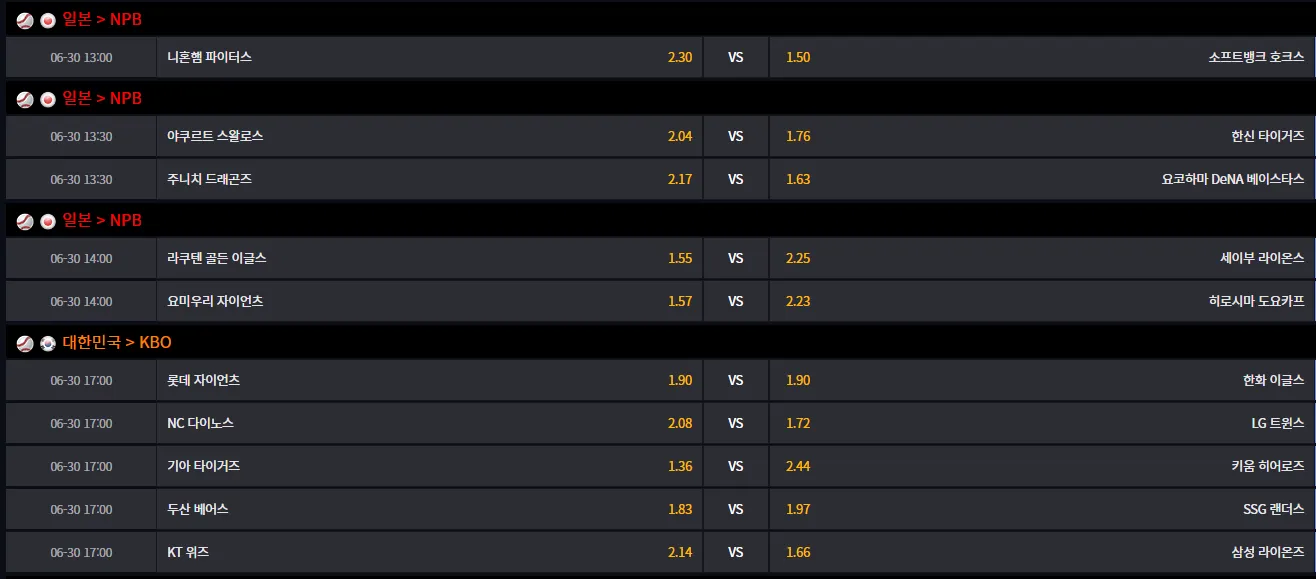Image resolution: width=1316 pixels, height=579 pixels.
Task: Click Japan flag icon in NPB header above 13:30 games
Action: [48, 99]
